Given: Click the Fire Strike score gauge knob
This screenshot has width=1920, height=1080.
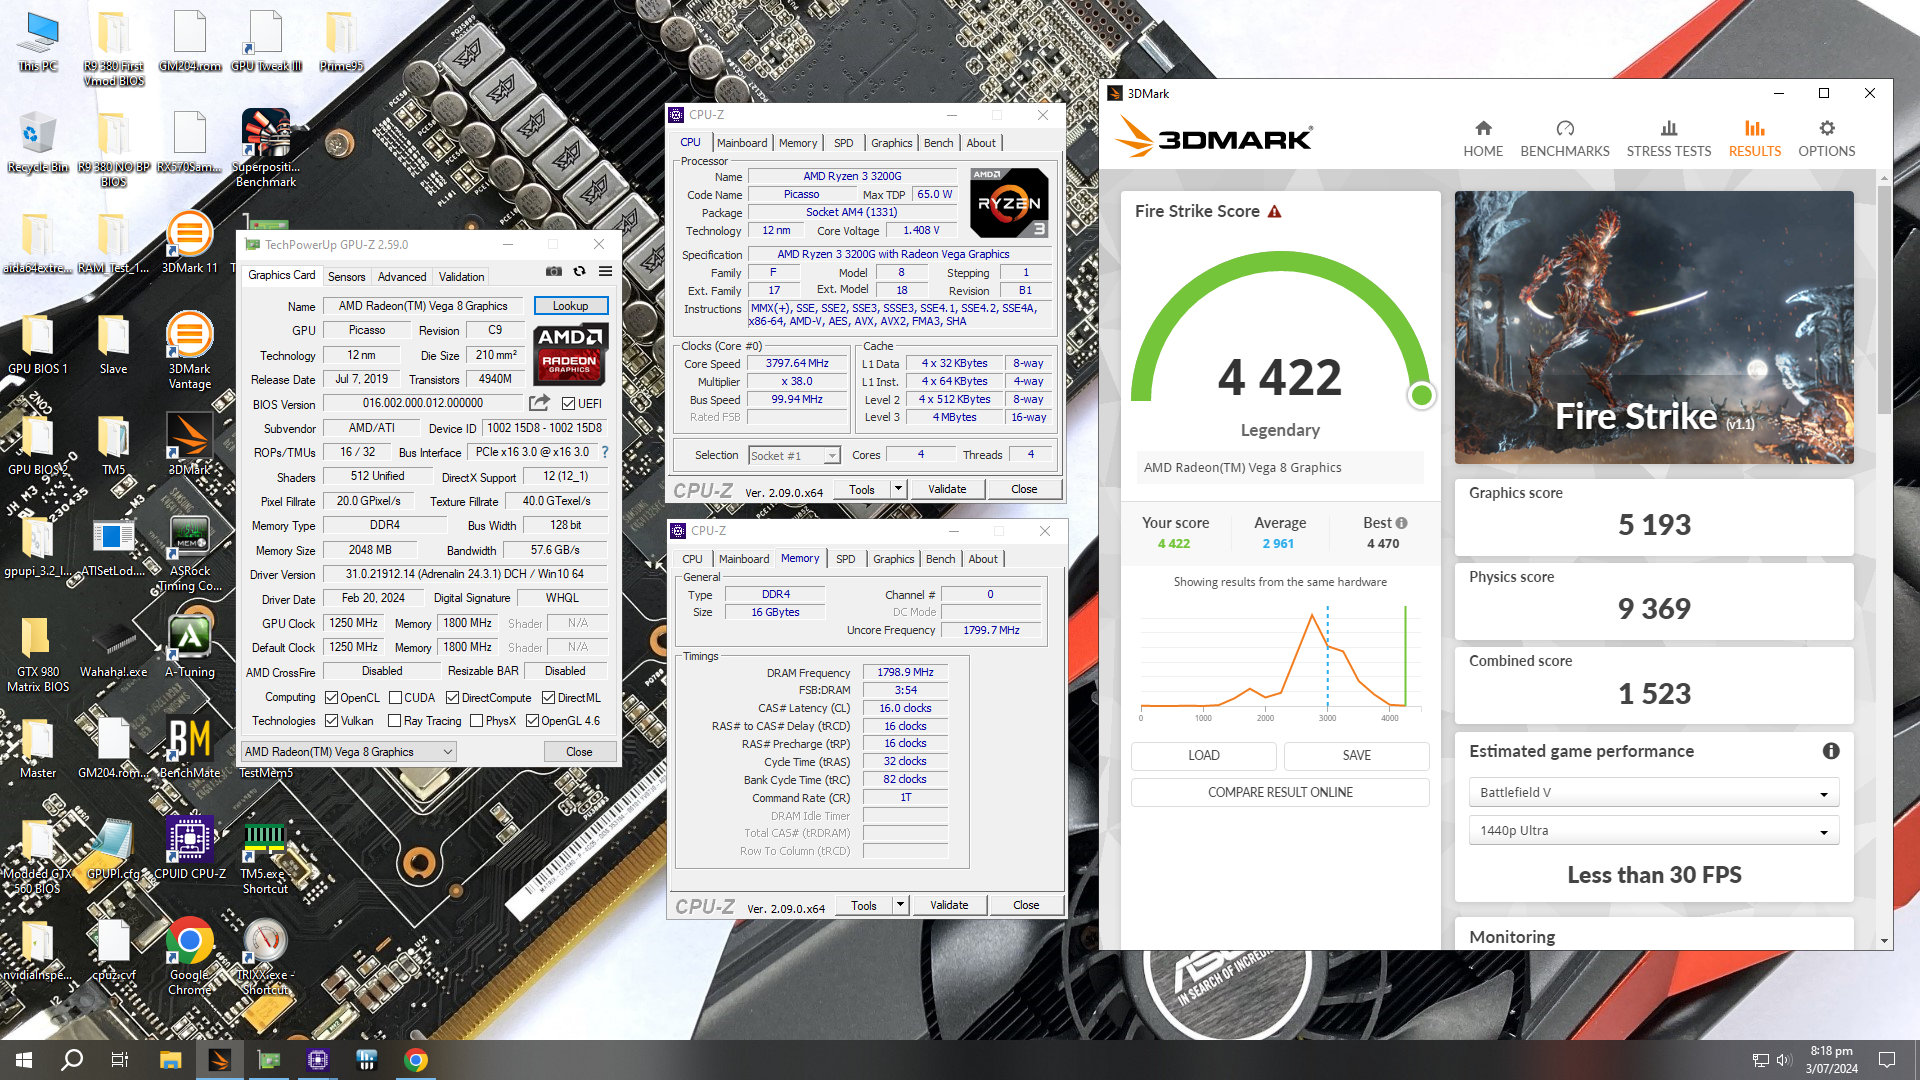Looking at the screenshot, I should [1421, 395].
